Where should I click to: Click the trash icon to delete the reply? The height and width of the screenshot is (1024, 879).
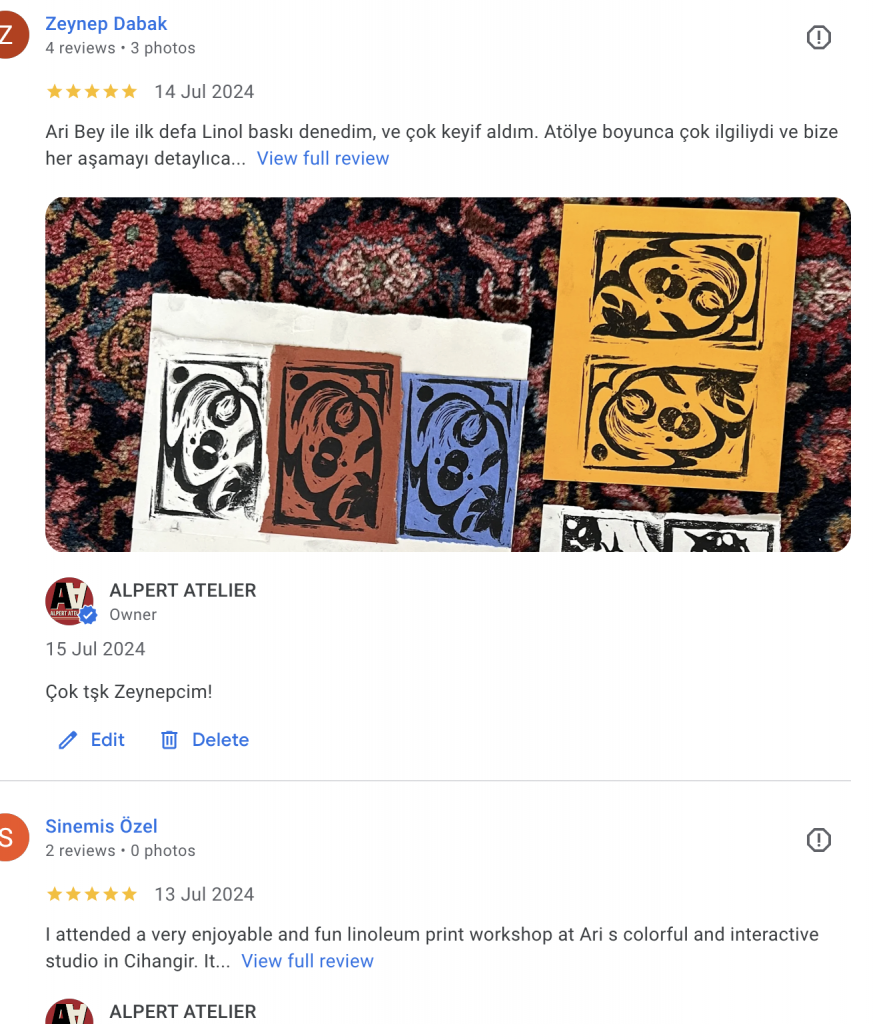point(169,740)
